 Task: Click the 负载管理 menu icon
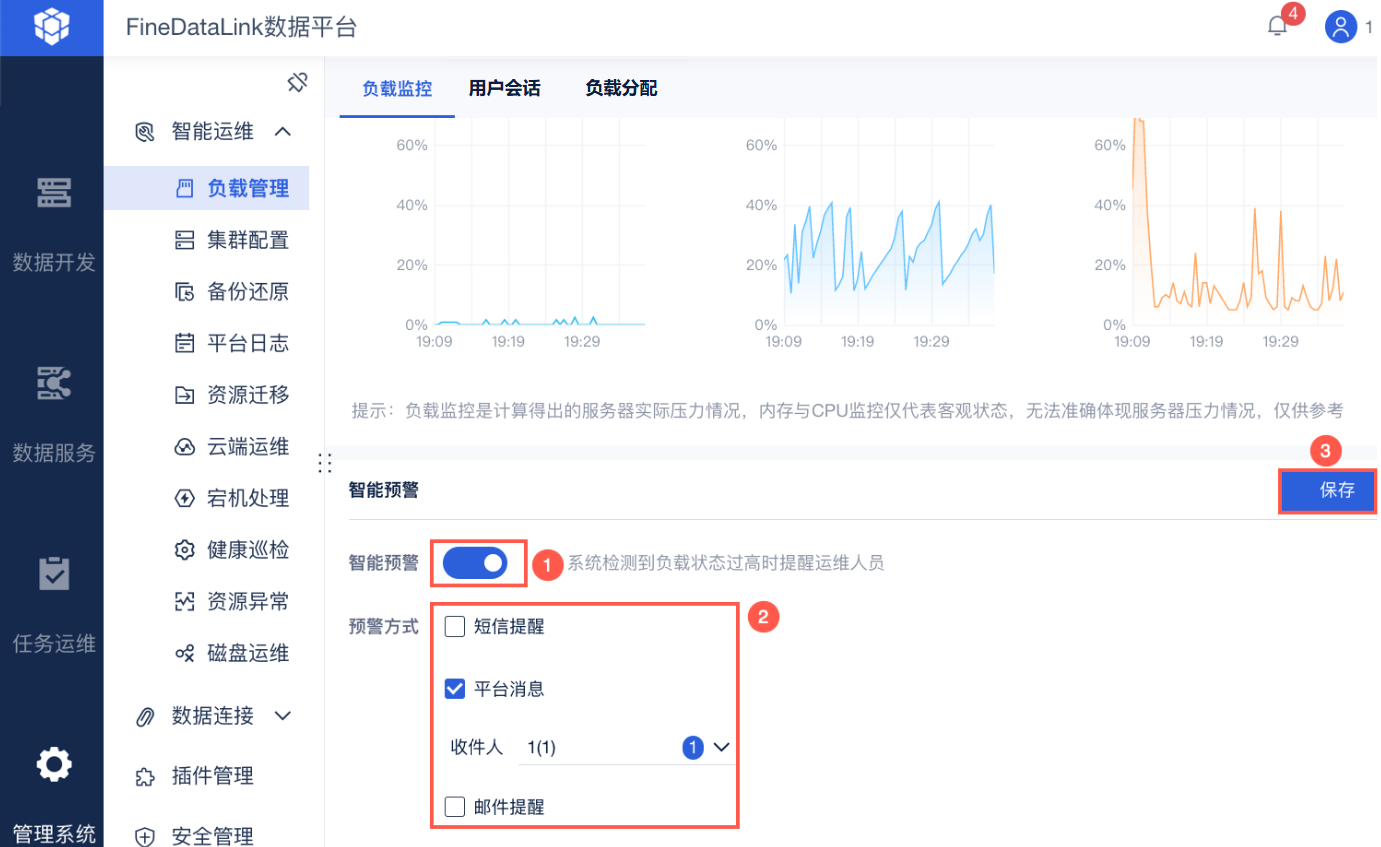(x=184, y=188)
